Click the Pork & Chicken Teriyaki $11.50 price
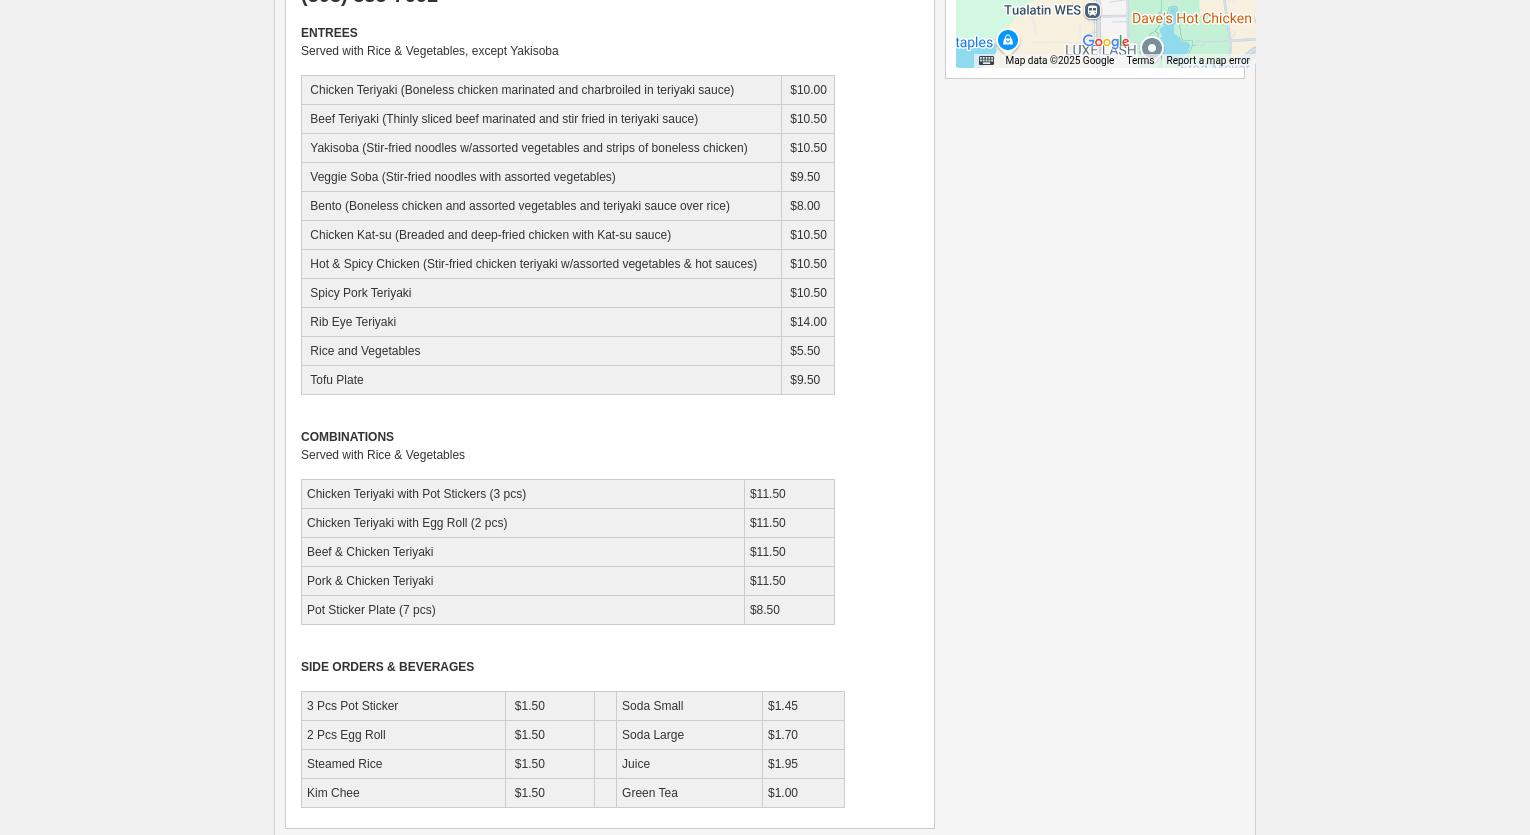Image resolution: width=1530 pixels, height=835 pixels. [x=768, y=581]
